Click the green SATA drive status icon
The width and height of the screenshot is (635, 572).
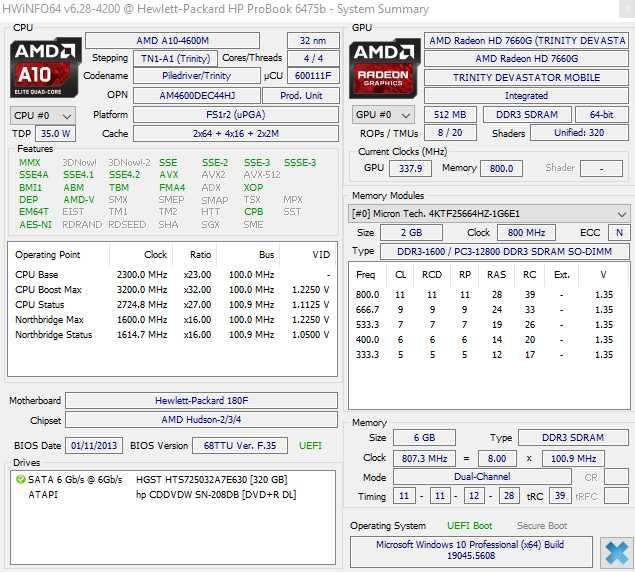click(20, 480)
